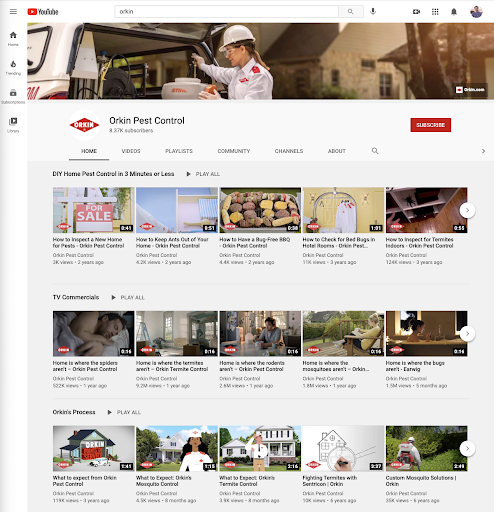Screen dimensions: 494x512
Task: Click the YouTube logo
Action: (43, 12)
